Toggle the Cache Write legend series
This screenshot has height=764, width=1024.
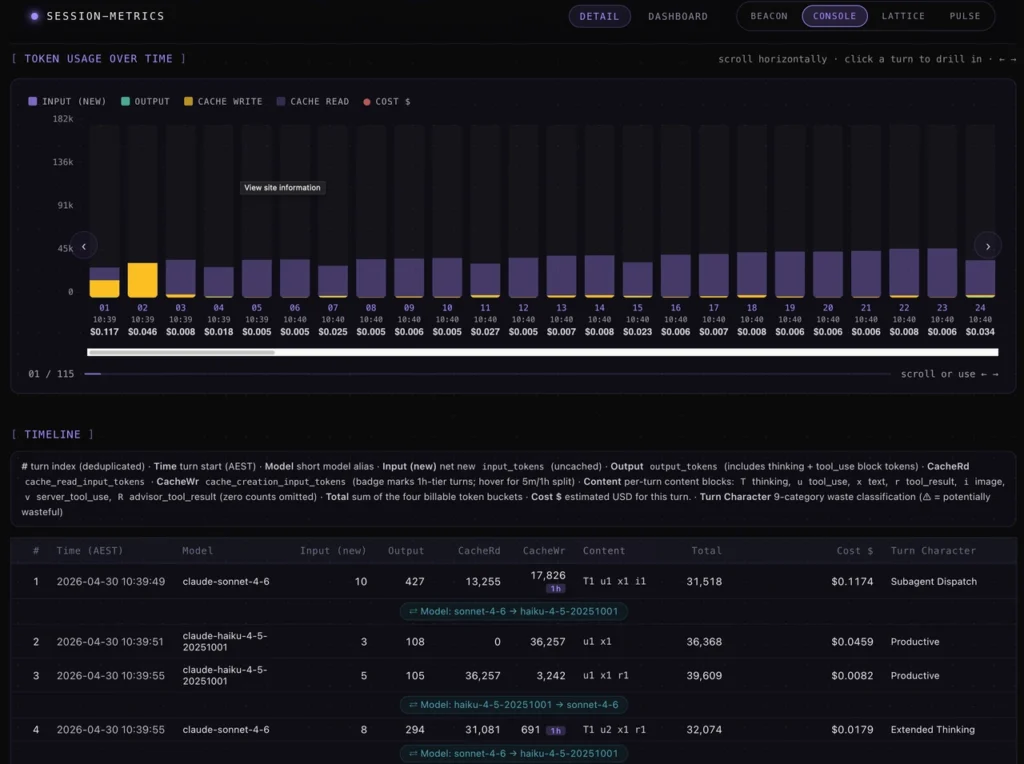(x=223, y=101)
